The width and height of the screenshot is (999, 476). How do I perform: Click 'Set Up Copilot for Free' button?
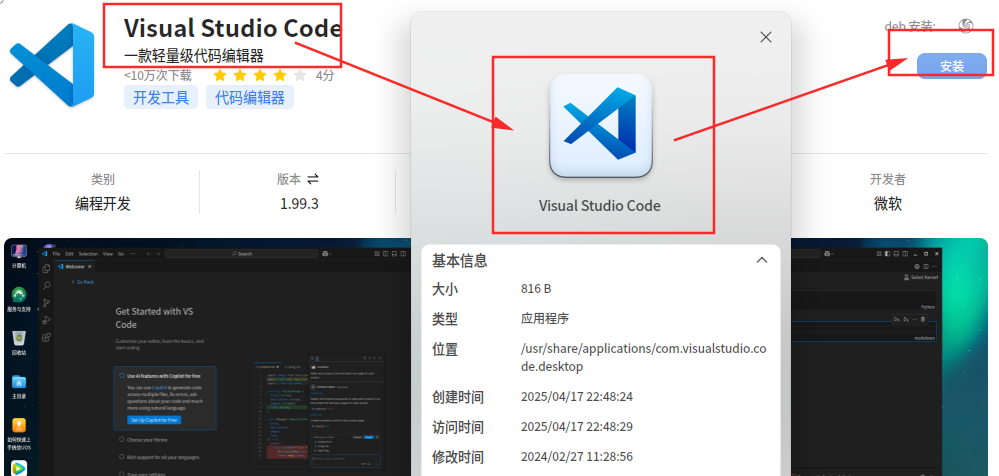(154, 420)
